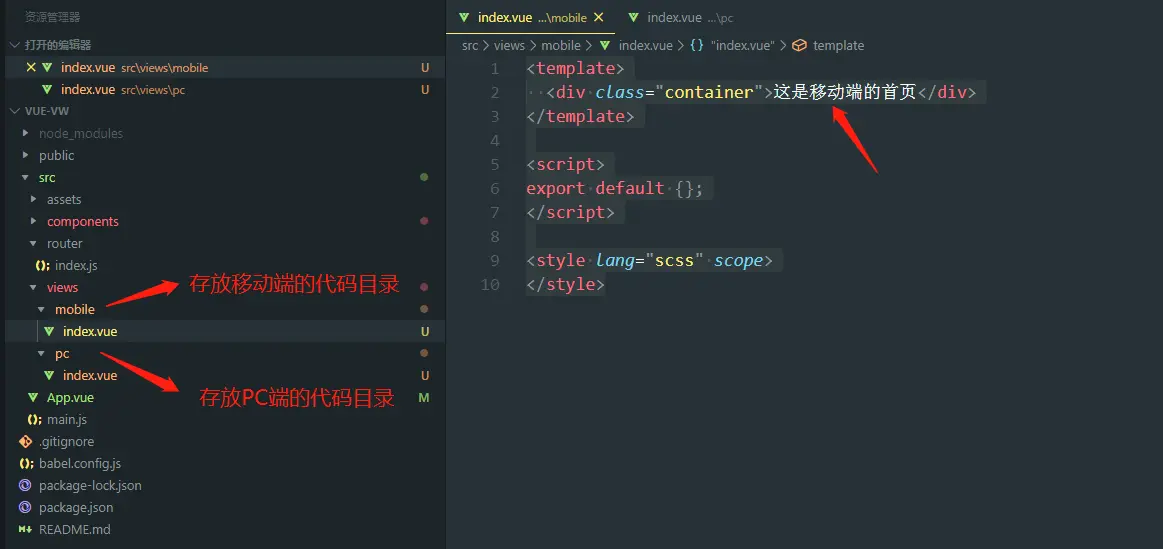The image size is (1163, 549).
Task: Click the opening <script> tag line
Action: pyautogui.click(x=565, y=165)
